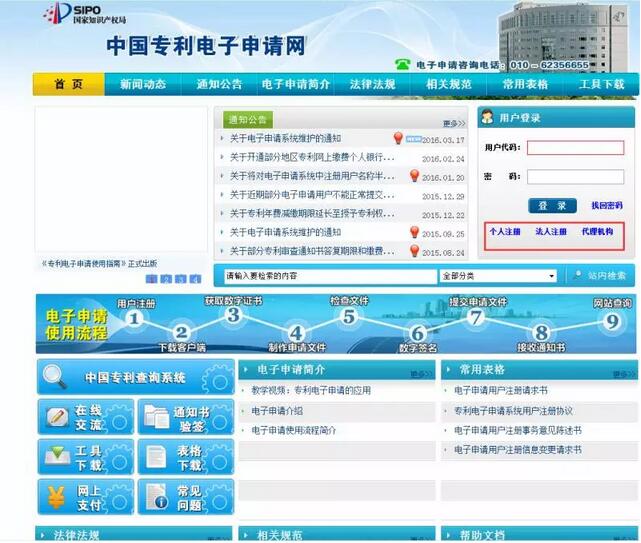Viewport: 641px width, 543px height.
Task: Expand the 电子申请简介 section header
Action: click(x=336, y=370)
